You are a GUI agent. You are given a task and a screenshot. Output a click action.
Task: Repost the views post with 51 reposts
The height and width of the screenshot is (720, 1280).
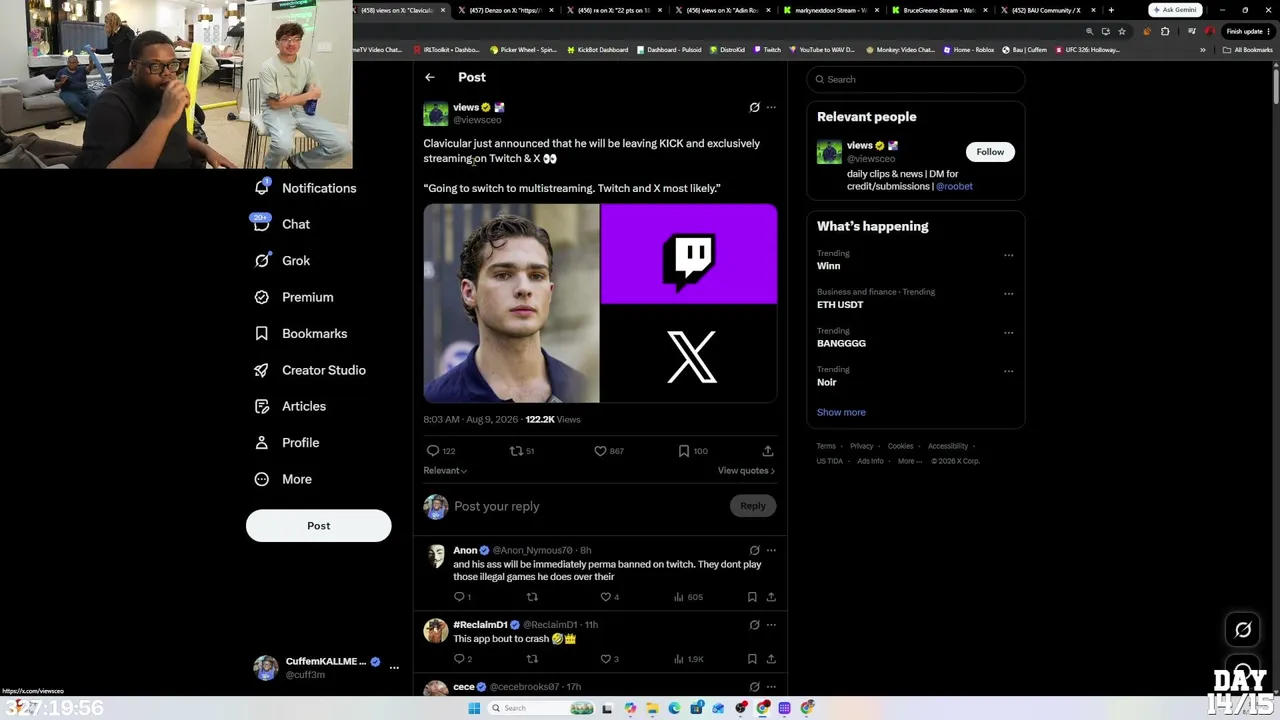pyautogui.click(x=516, y=451)
